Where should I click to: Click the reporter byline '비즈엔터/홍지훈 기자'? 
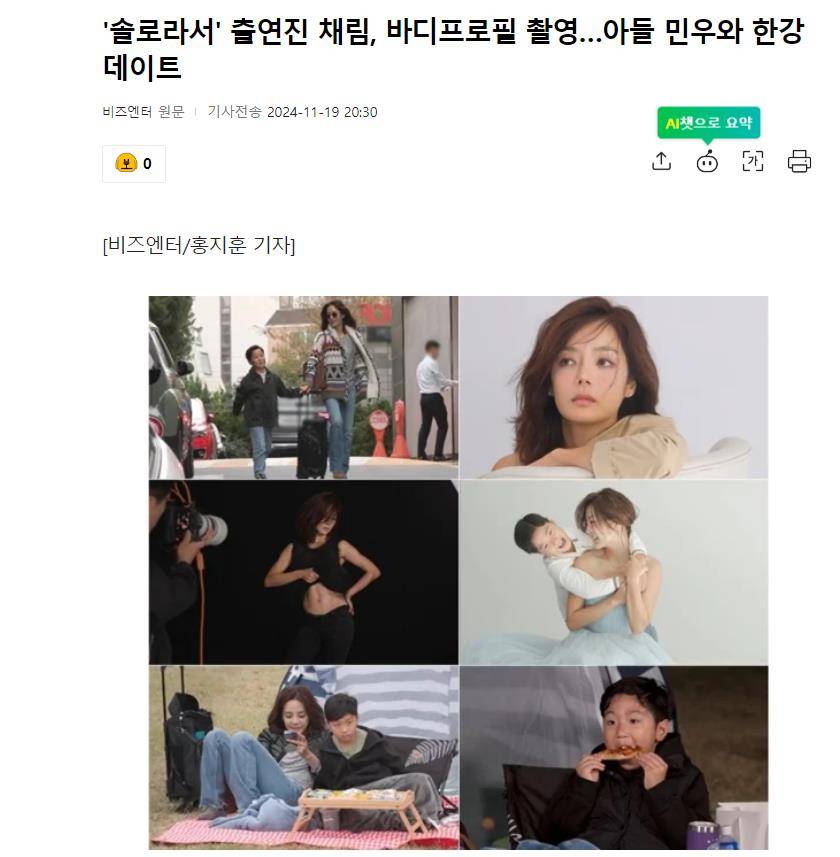point(199,245)
